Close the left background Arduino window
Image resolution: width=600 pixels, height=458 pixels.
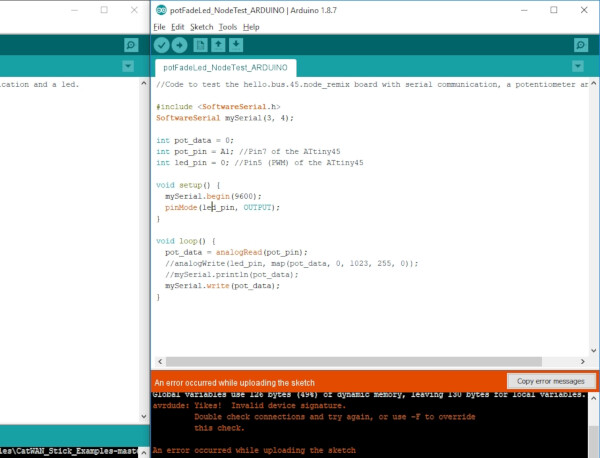(x=134, y=10)
